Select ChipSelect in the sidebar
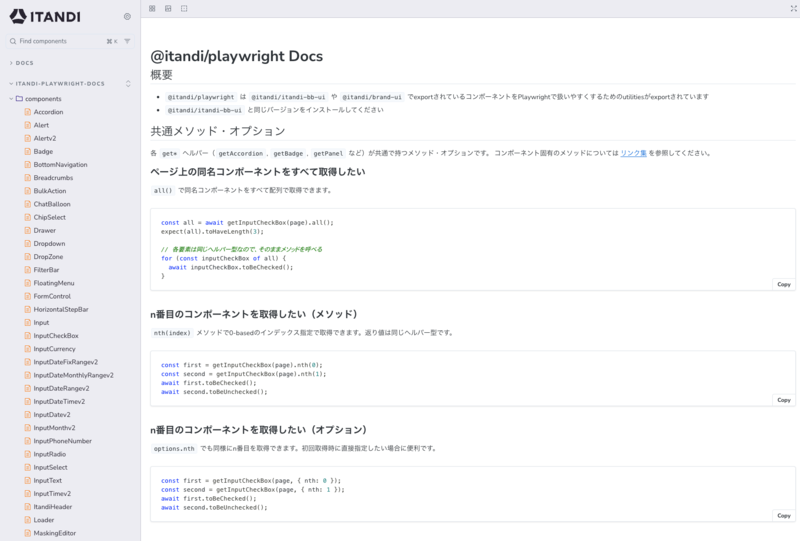The image size is (800, 541). 49,217
